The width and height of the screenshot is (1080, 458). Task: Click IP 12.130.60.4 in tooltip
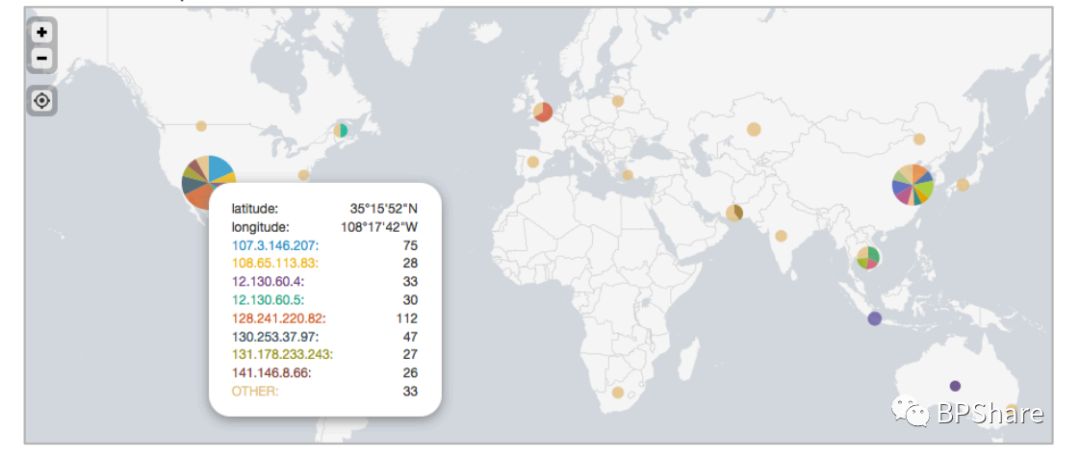tap(267, 282)
